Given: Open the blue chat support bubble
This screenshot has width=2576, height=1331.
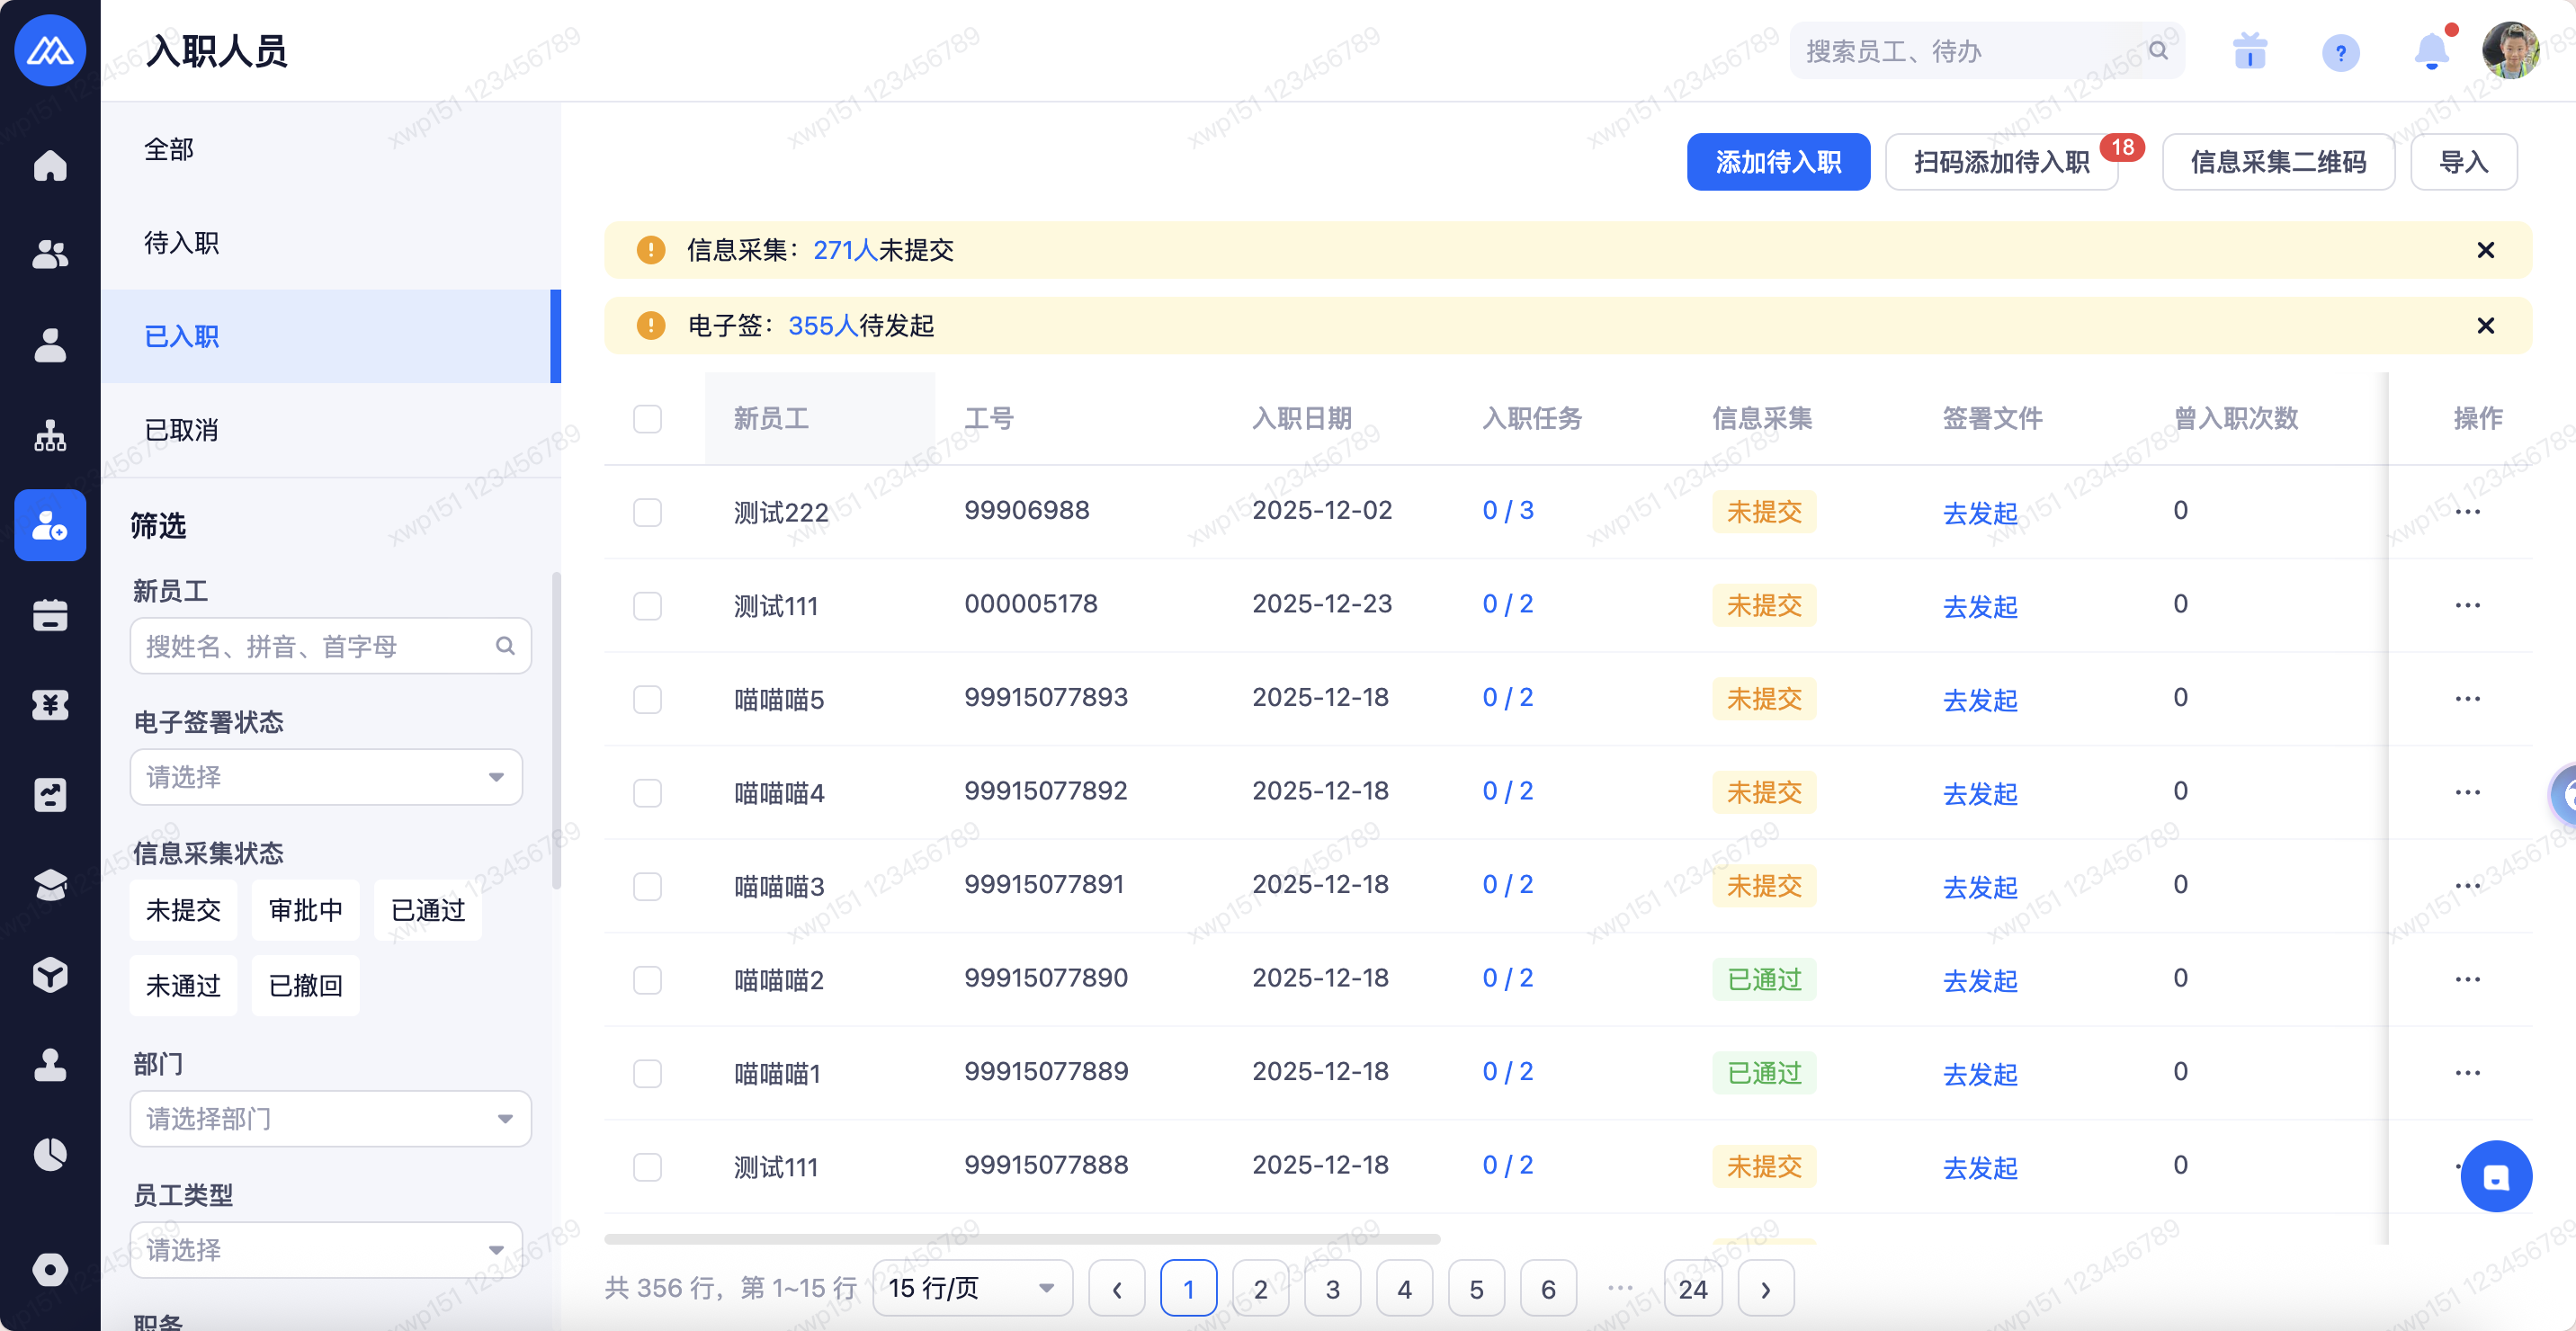Looking at the screenshot, I should (x=2496, y=1177).
